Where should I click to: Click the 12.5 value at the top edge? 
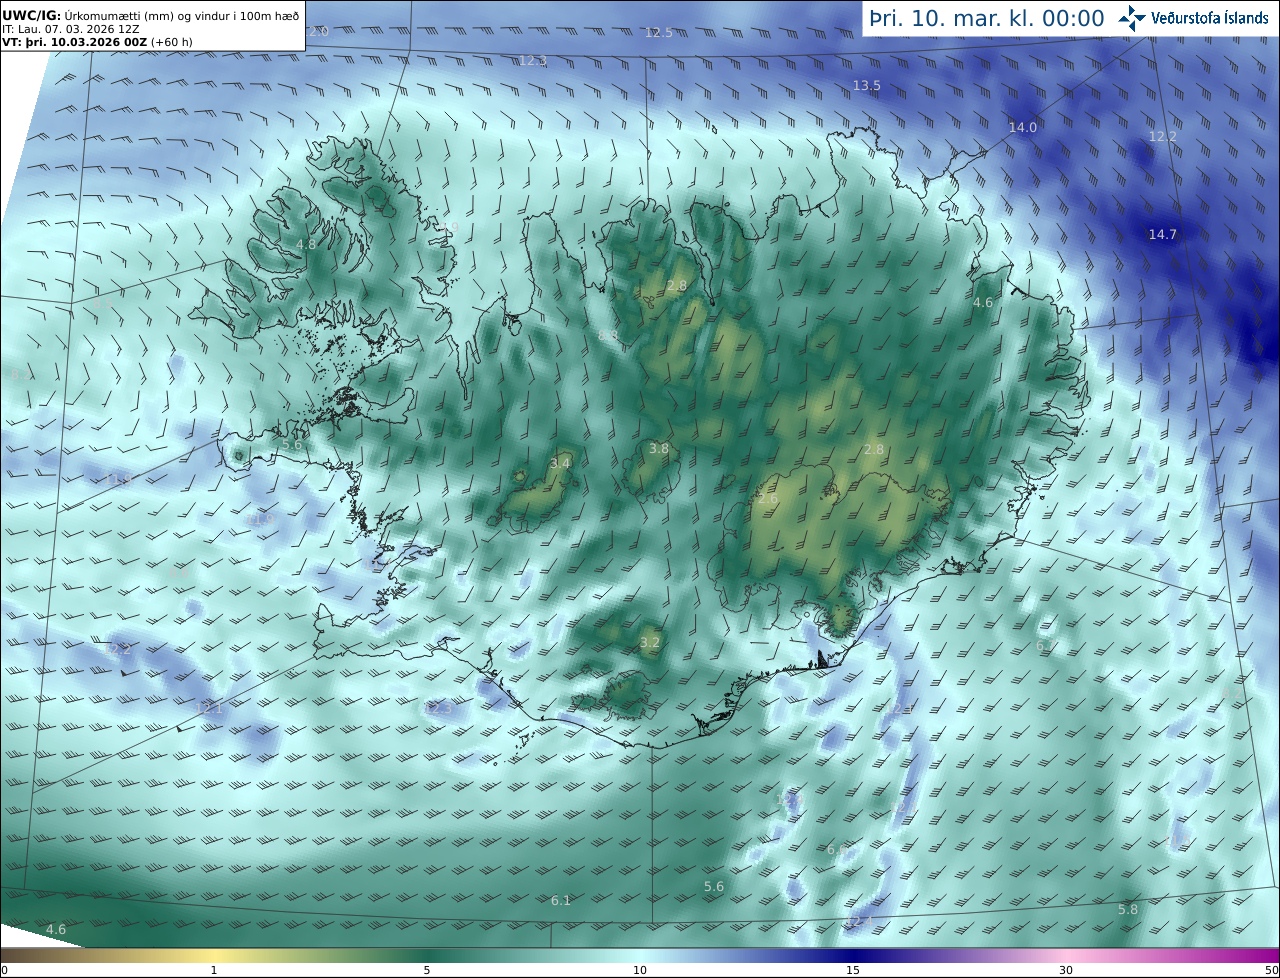click(659, 33)
